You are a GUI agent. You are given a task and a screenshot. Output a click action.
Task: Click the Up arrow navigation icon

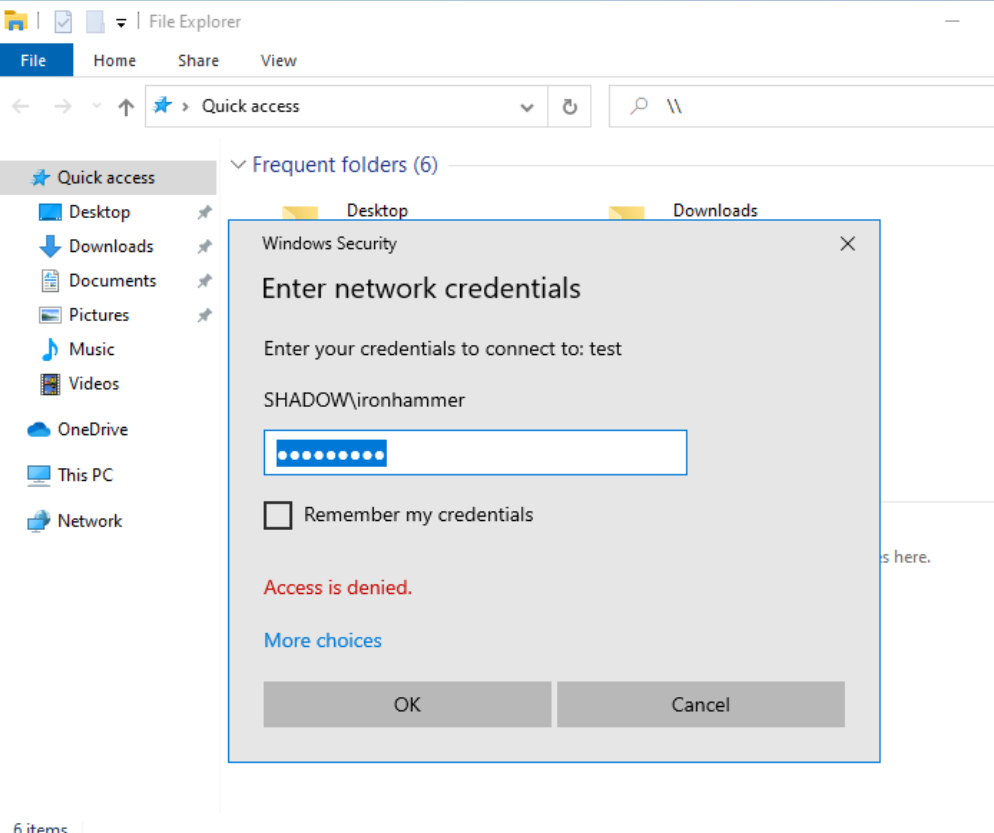(126, 107)
